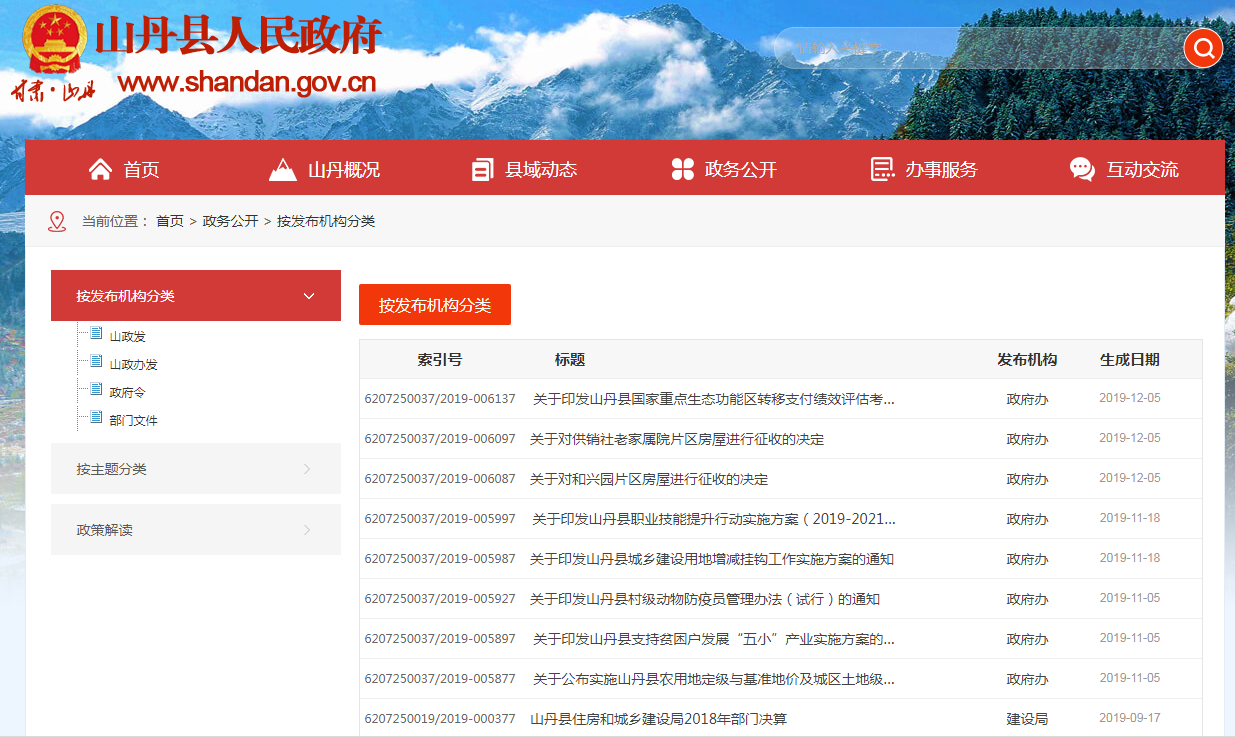Screen dimensions: 1235x737
Task: Click the home icon beside 首页
Action: click(100, 169)
